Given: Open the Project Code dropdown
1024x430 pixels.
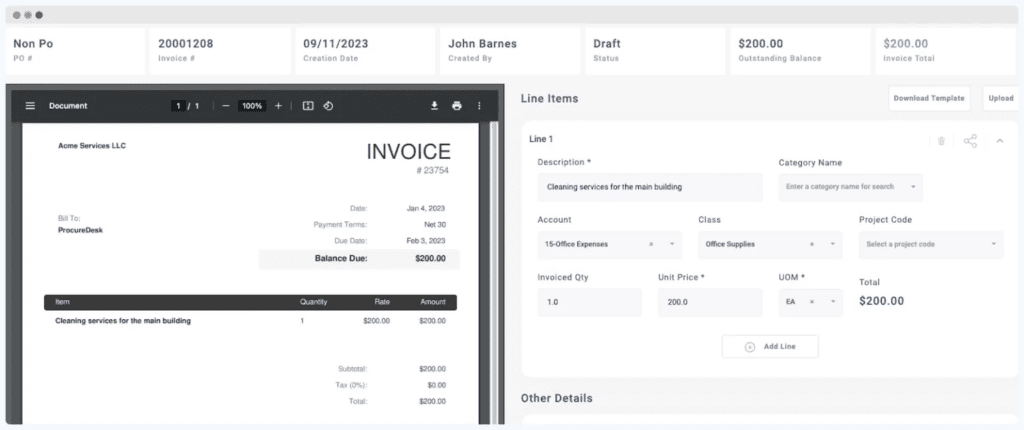Looking at the screenshot, I should tap(994, 244).
